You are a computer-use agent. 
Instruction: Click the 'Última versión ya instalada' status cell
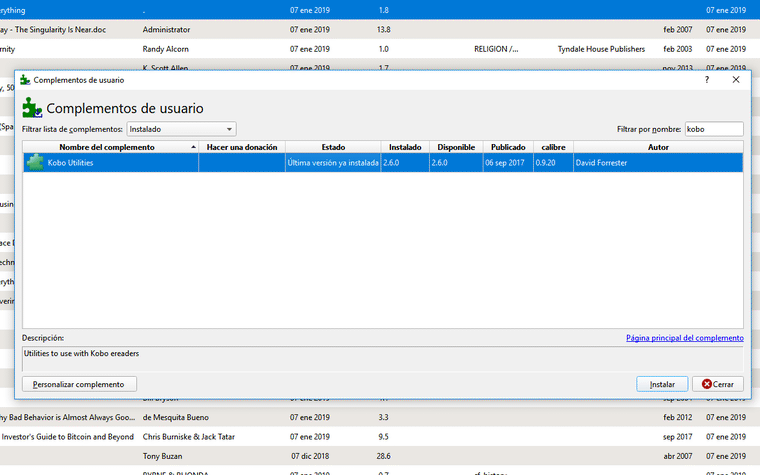pyautogui.click(x=333, y=163)
